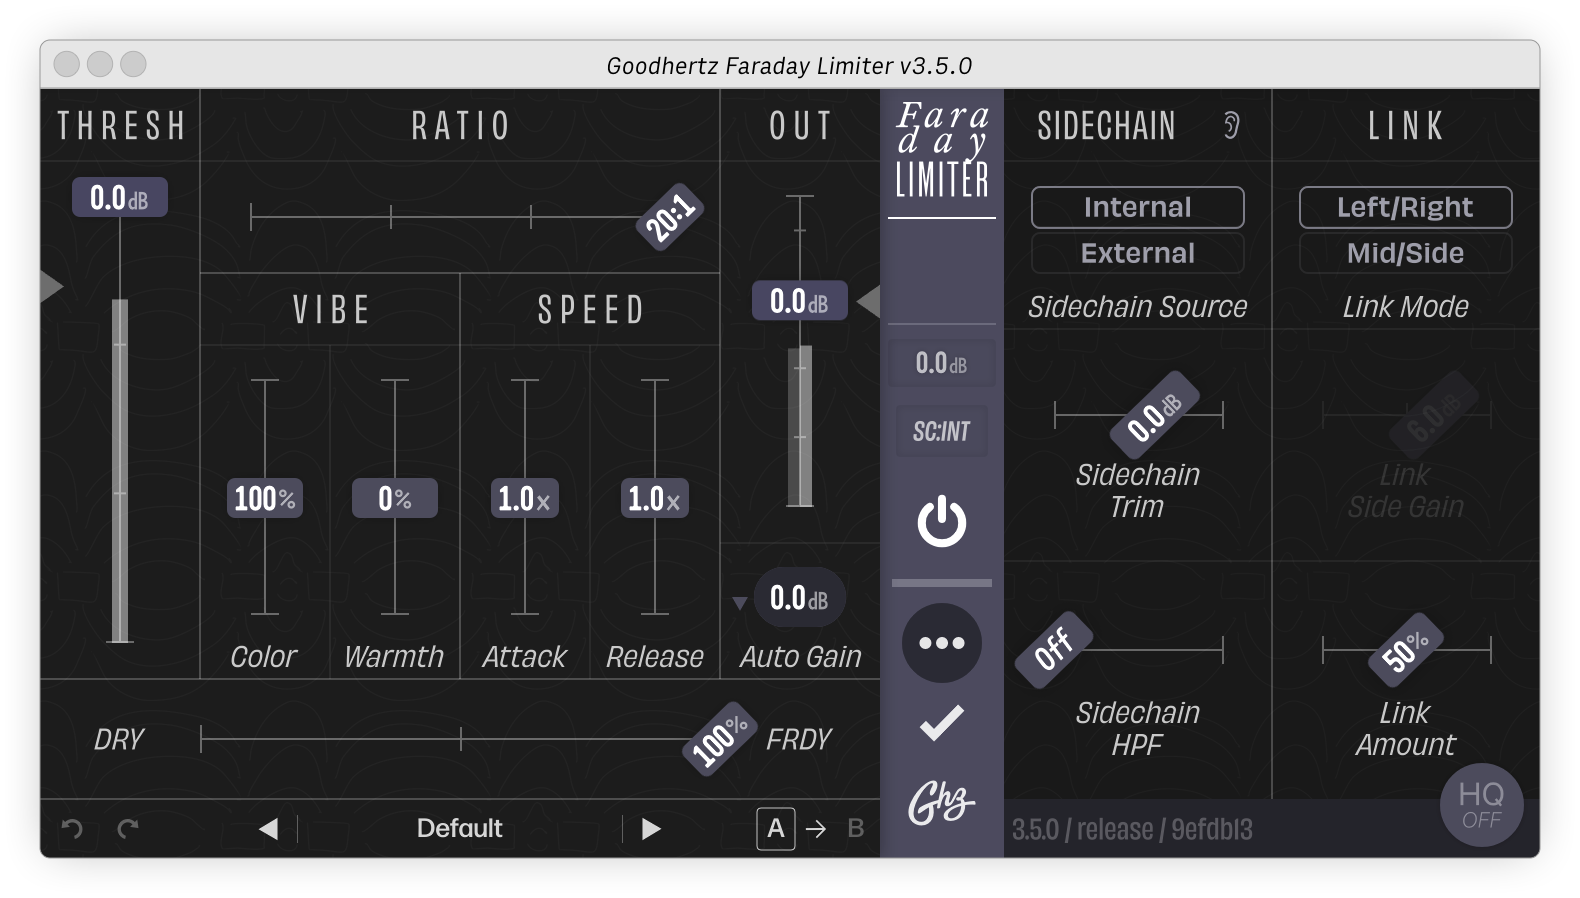The height and width of the screenshot is (898, 1580).
Task: Expand the Auto Gain dropdown triangle
Action: [740, 603]
